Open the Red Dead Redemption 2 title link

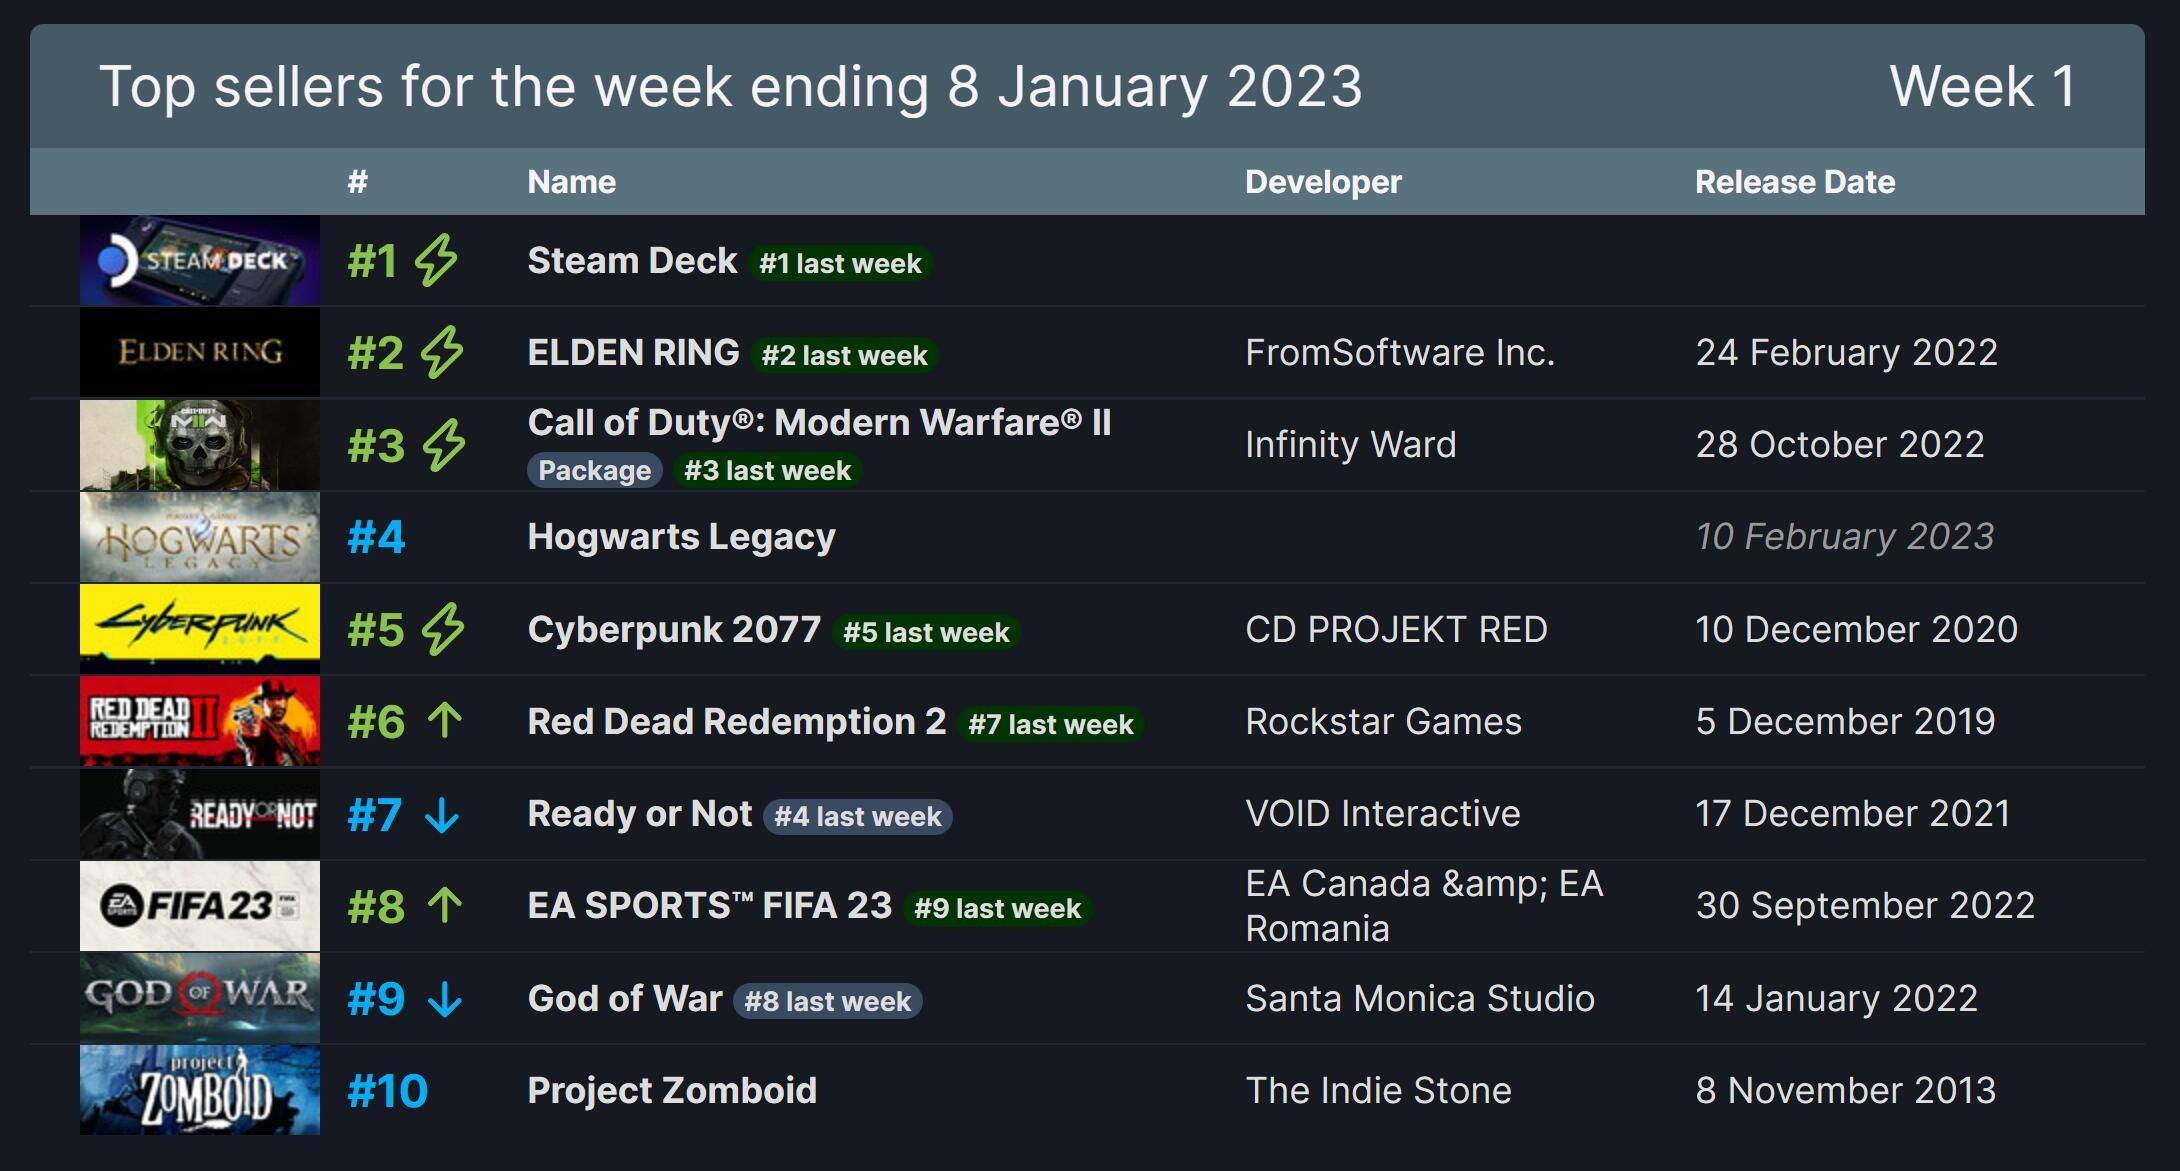(x=736, y=722)
